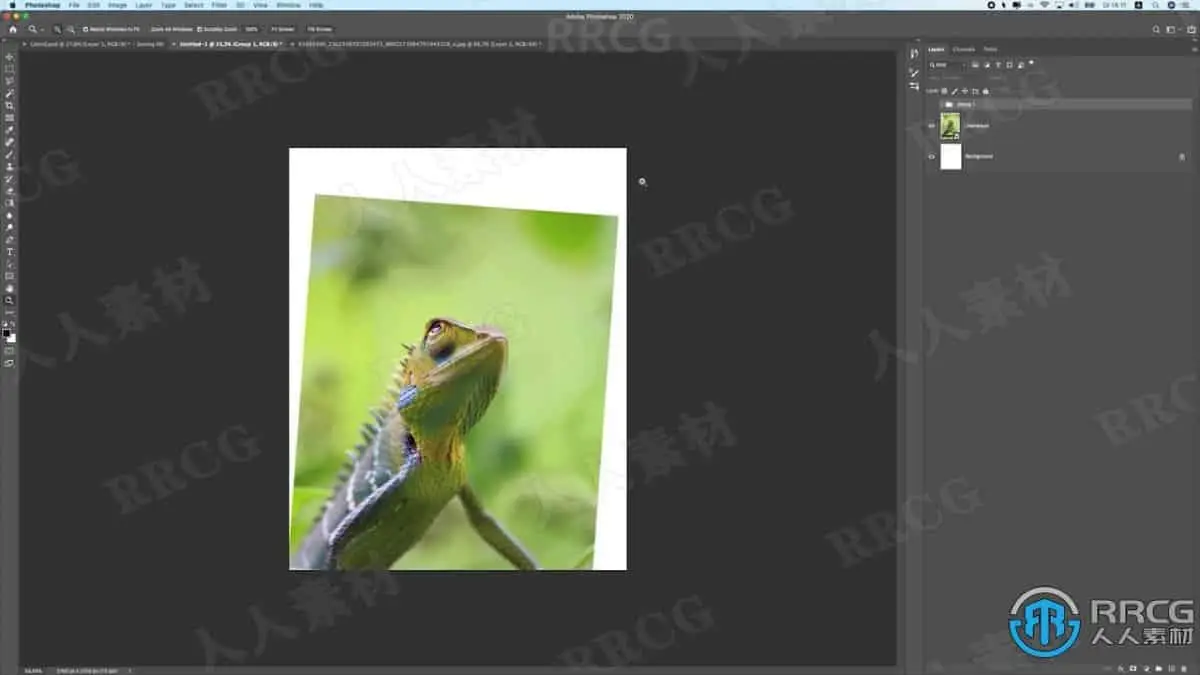Select the Brush tool
The width and height of the screenshot is (1200, 675).
tap(10, 154)
